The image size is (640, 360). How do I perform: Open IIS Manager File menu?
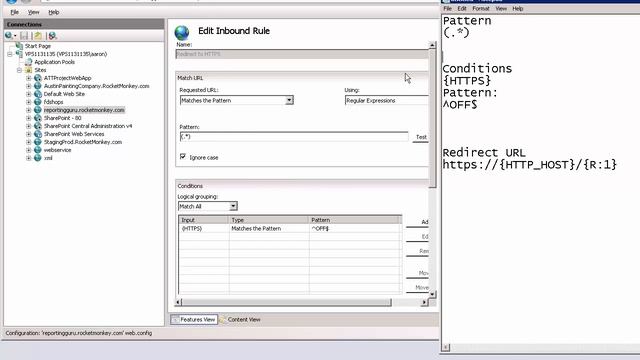pyautogui.click(x=15, y=12)
